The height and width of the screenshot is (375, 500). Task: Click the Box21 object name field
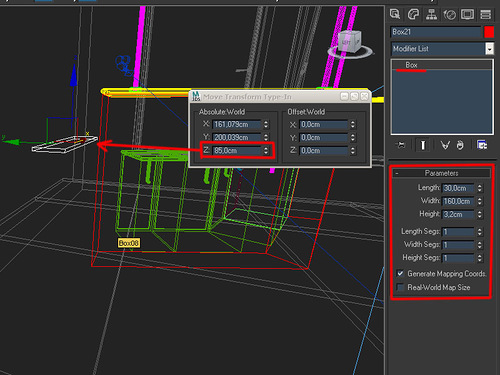pyautogui.click(x=436, y=32)
